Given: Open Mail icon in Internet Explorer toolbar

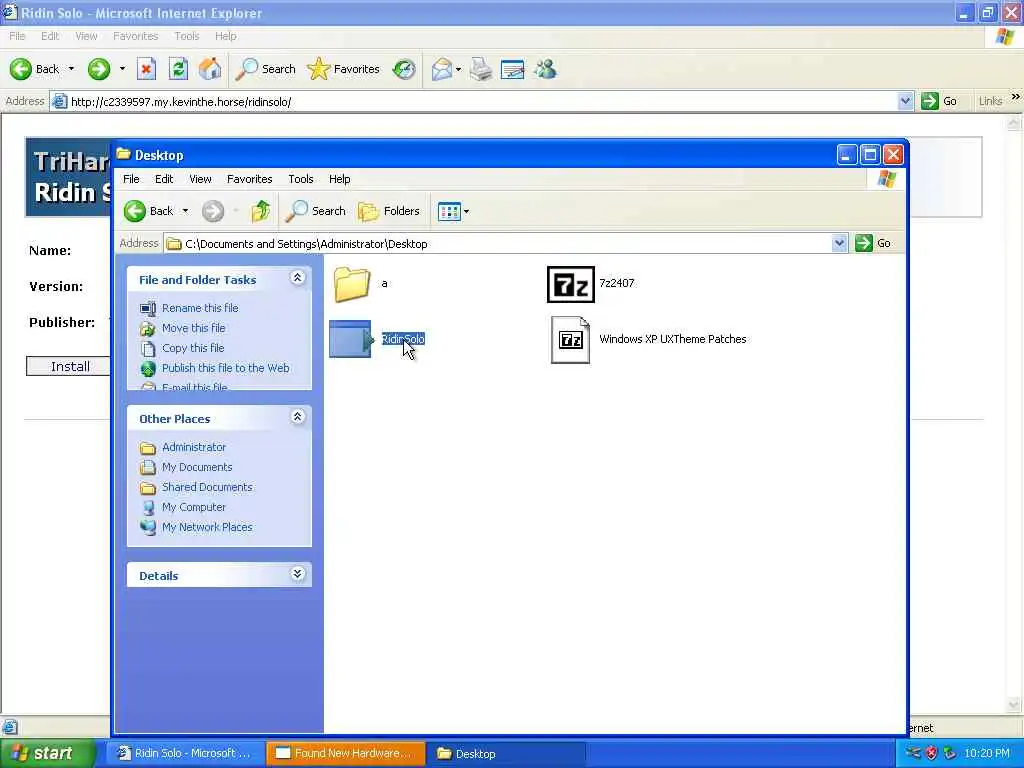Looking at the screenshot, I should click(x=442, y=69).
